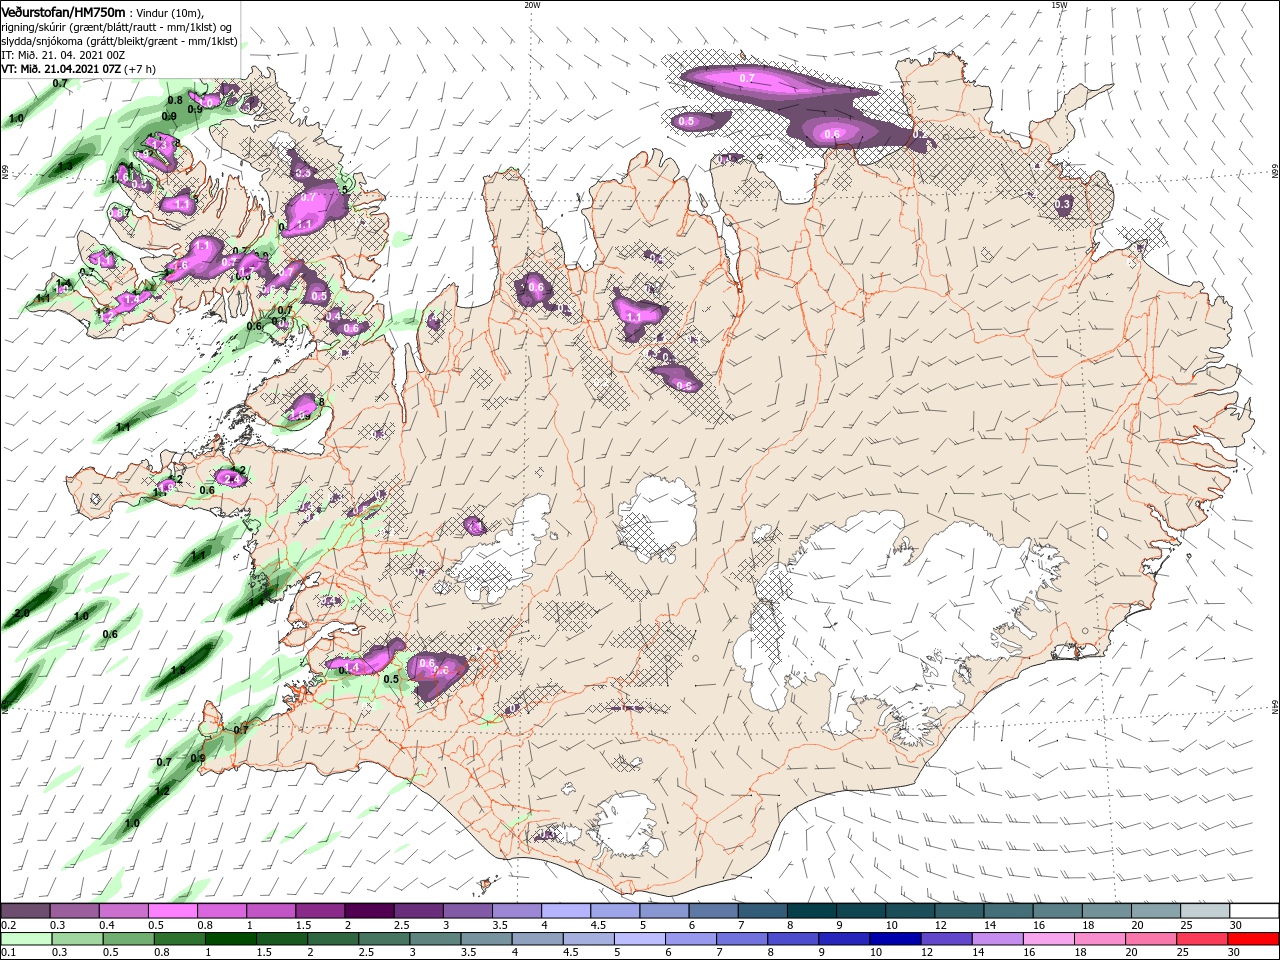Pick the bright pink swatch labeled 0.5 in the upper legend
Screen dimensions: 1280x960
coord(172,911)
